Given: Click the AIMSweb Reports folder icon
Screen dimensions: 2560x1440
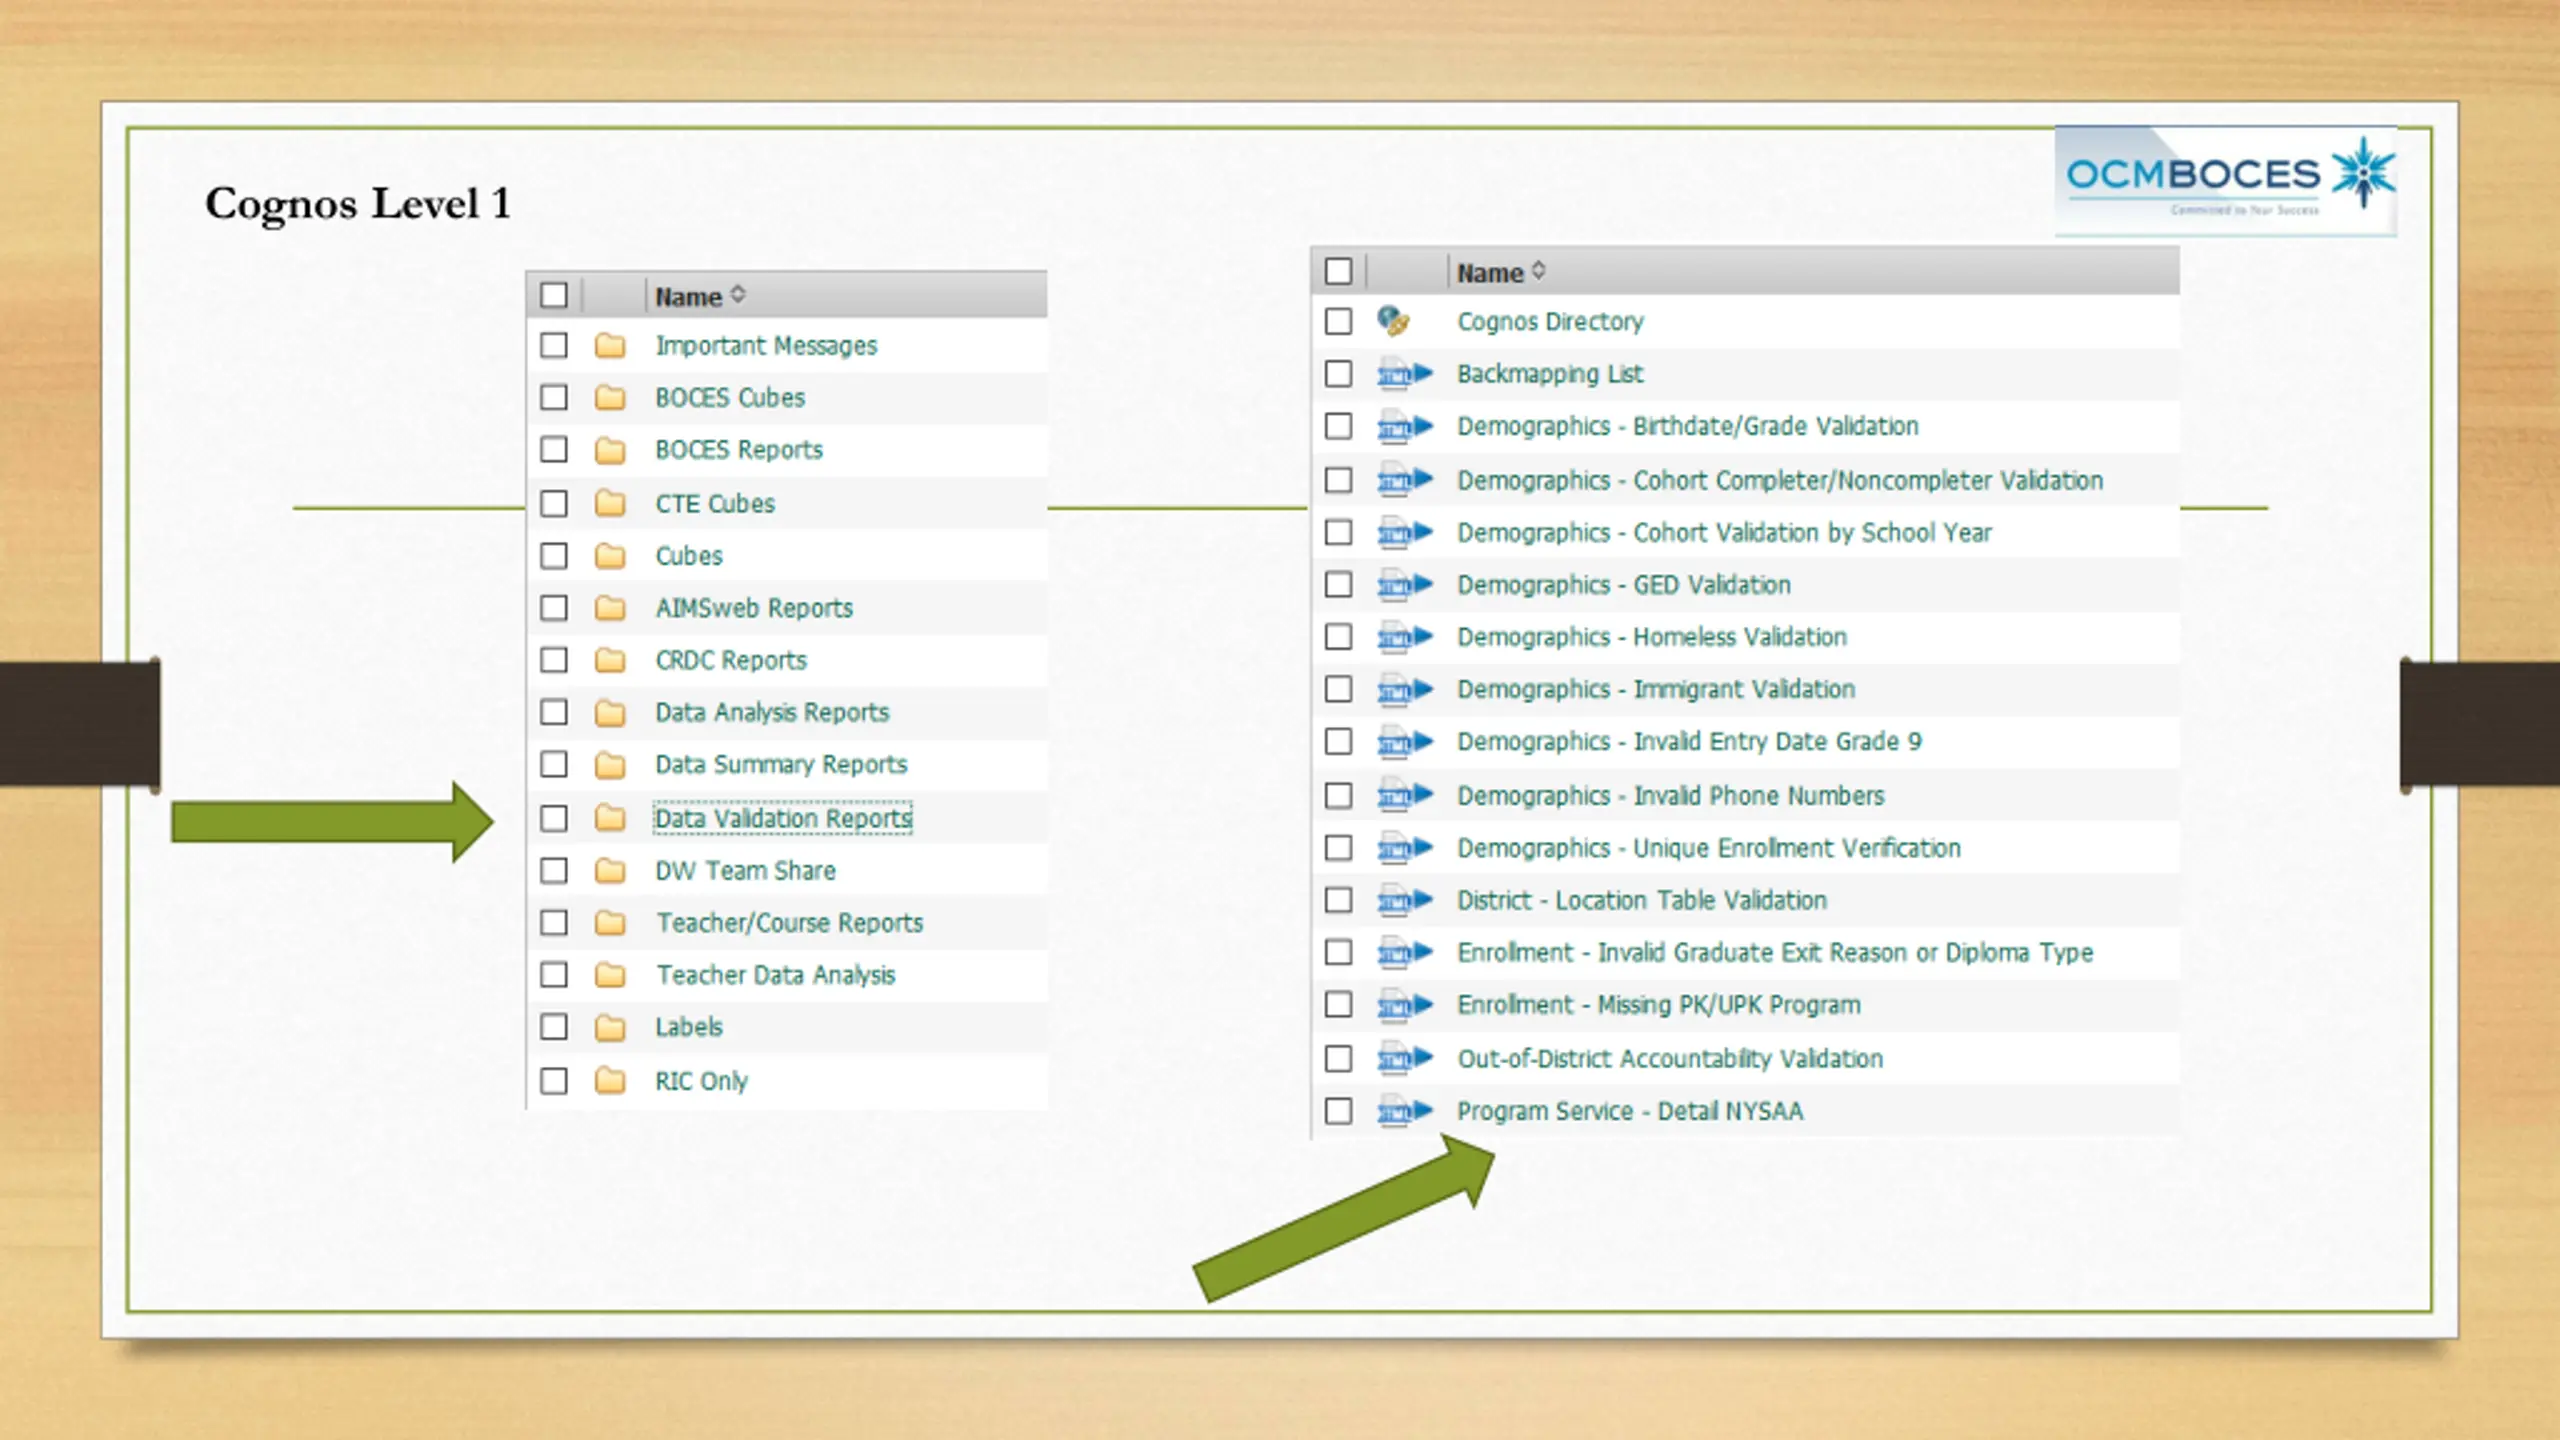Looking at the screenshot, I should click(610, 608).
